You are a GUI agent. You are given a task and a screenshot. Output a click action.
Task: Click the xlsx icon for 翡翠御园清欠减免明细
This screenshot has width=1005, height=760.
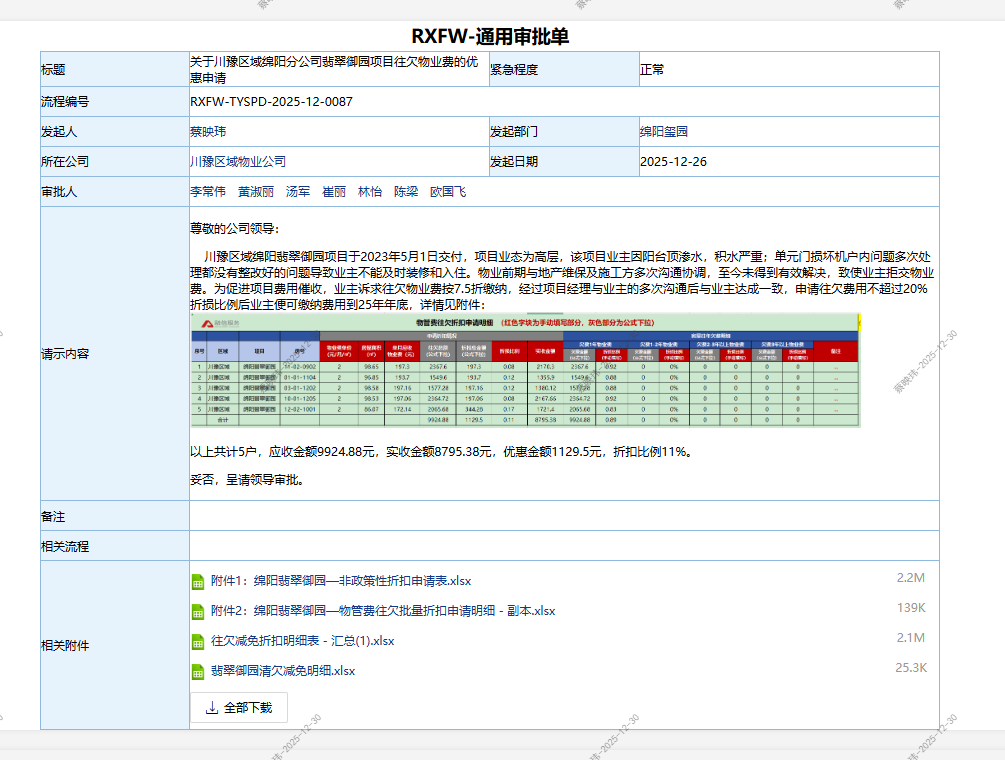197,671
